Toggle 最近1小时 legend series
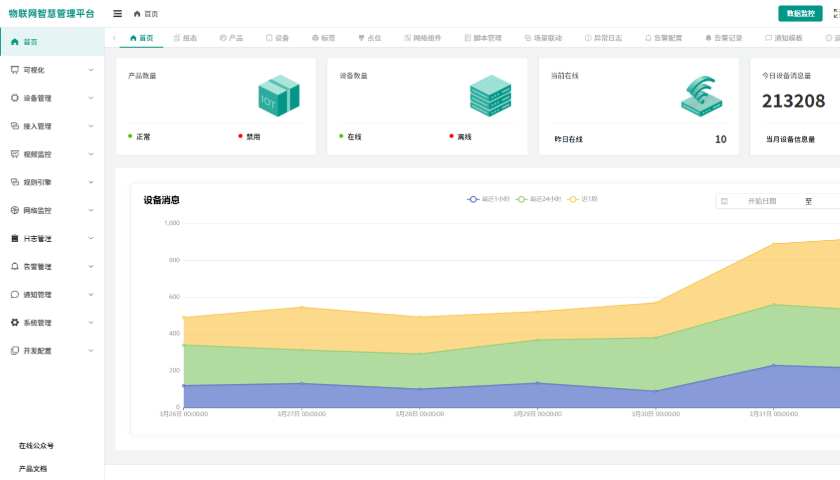 coord(488,199)
